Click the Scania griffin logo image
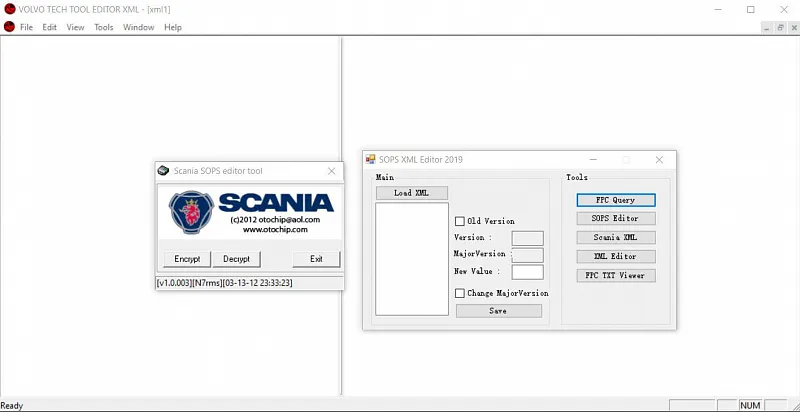 point(191,212)
